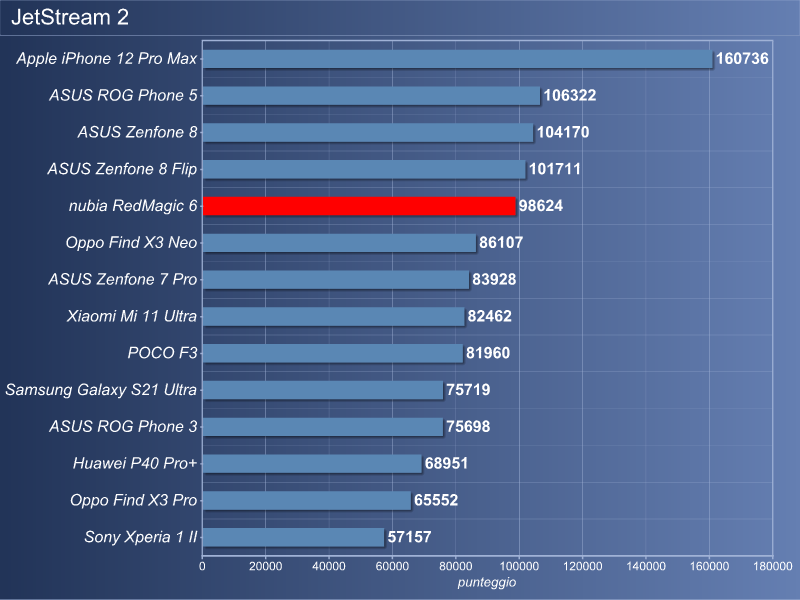Select the ASUS ROG Phone 3 label

pos(123,427)
